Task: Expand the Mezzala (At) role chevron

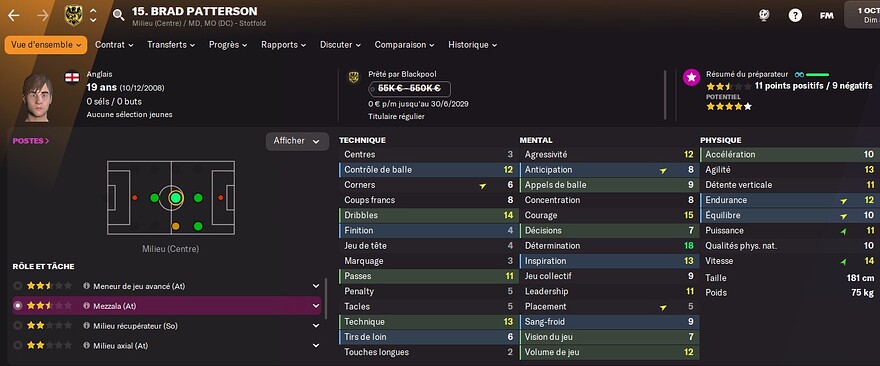Action: (x=316, y=306)
